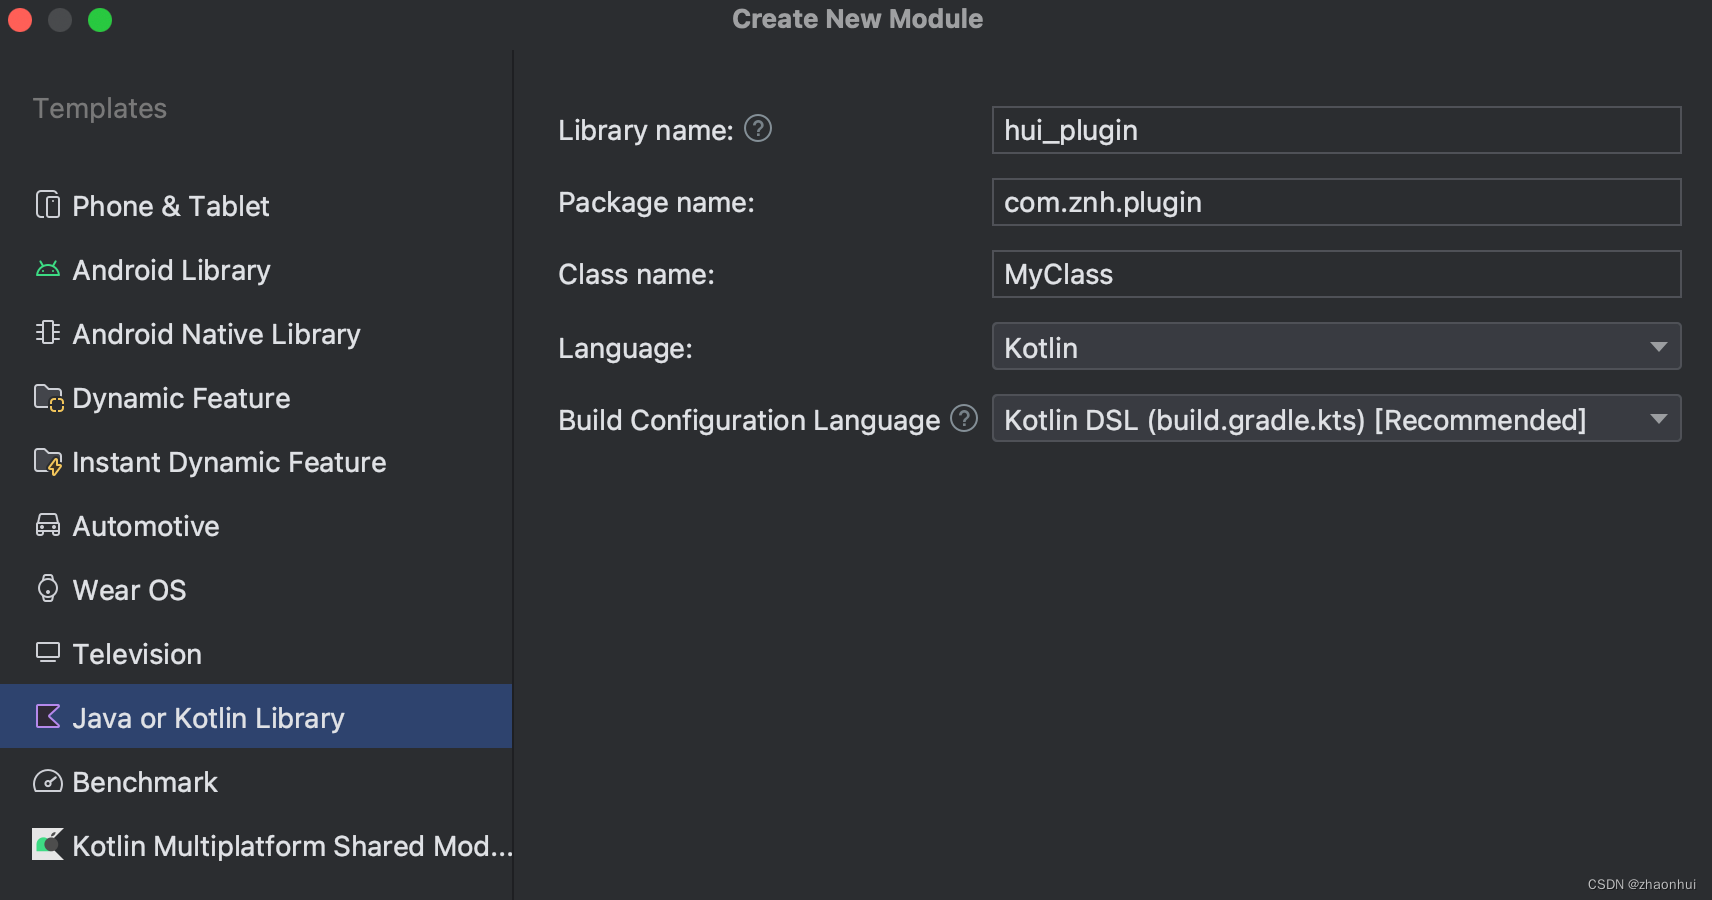Select the Android Library template
Image resolution: width=1712 pixels, height=900 pixels.
pyautogui.click(x=170, y=270)
